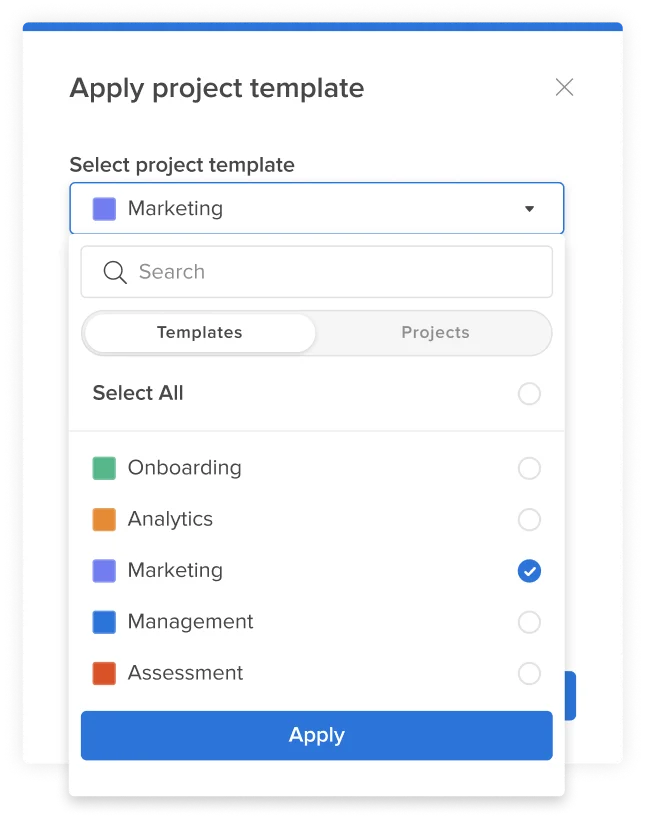Click the search magnifier icon
Viewport: 645px width, 817px height.
[113, 271]
